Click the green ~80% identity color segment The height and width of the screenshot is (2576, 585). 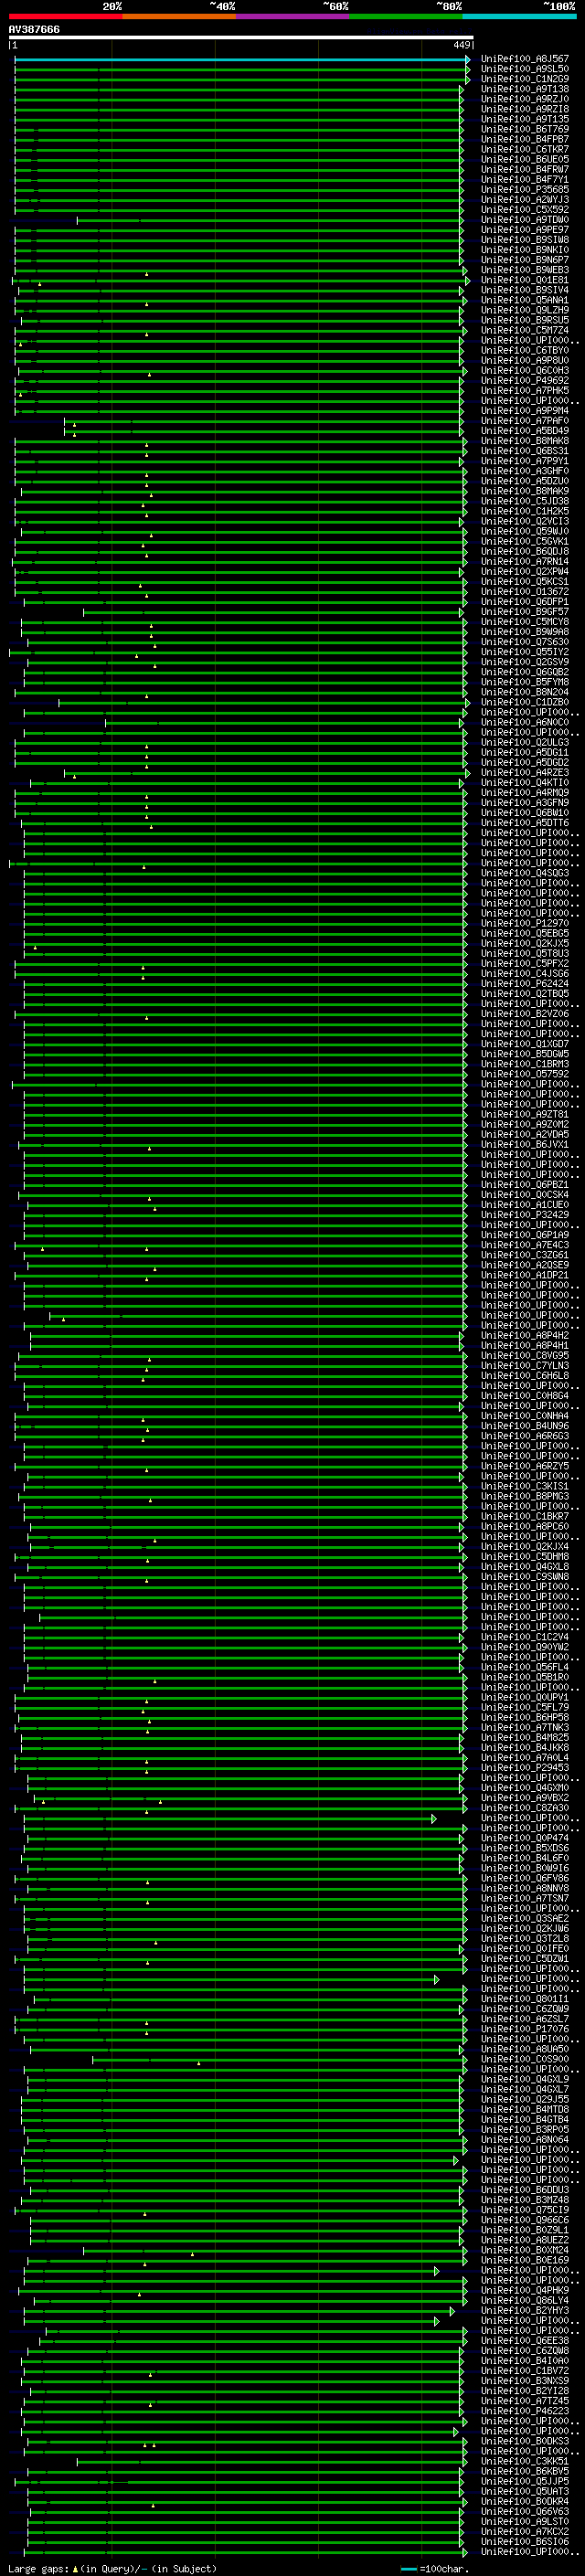tap(406, 16)
